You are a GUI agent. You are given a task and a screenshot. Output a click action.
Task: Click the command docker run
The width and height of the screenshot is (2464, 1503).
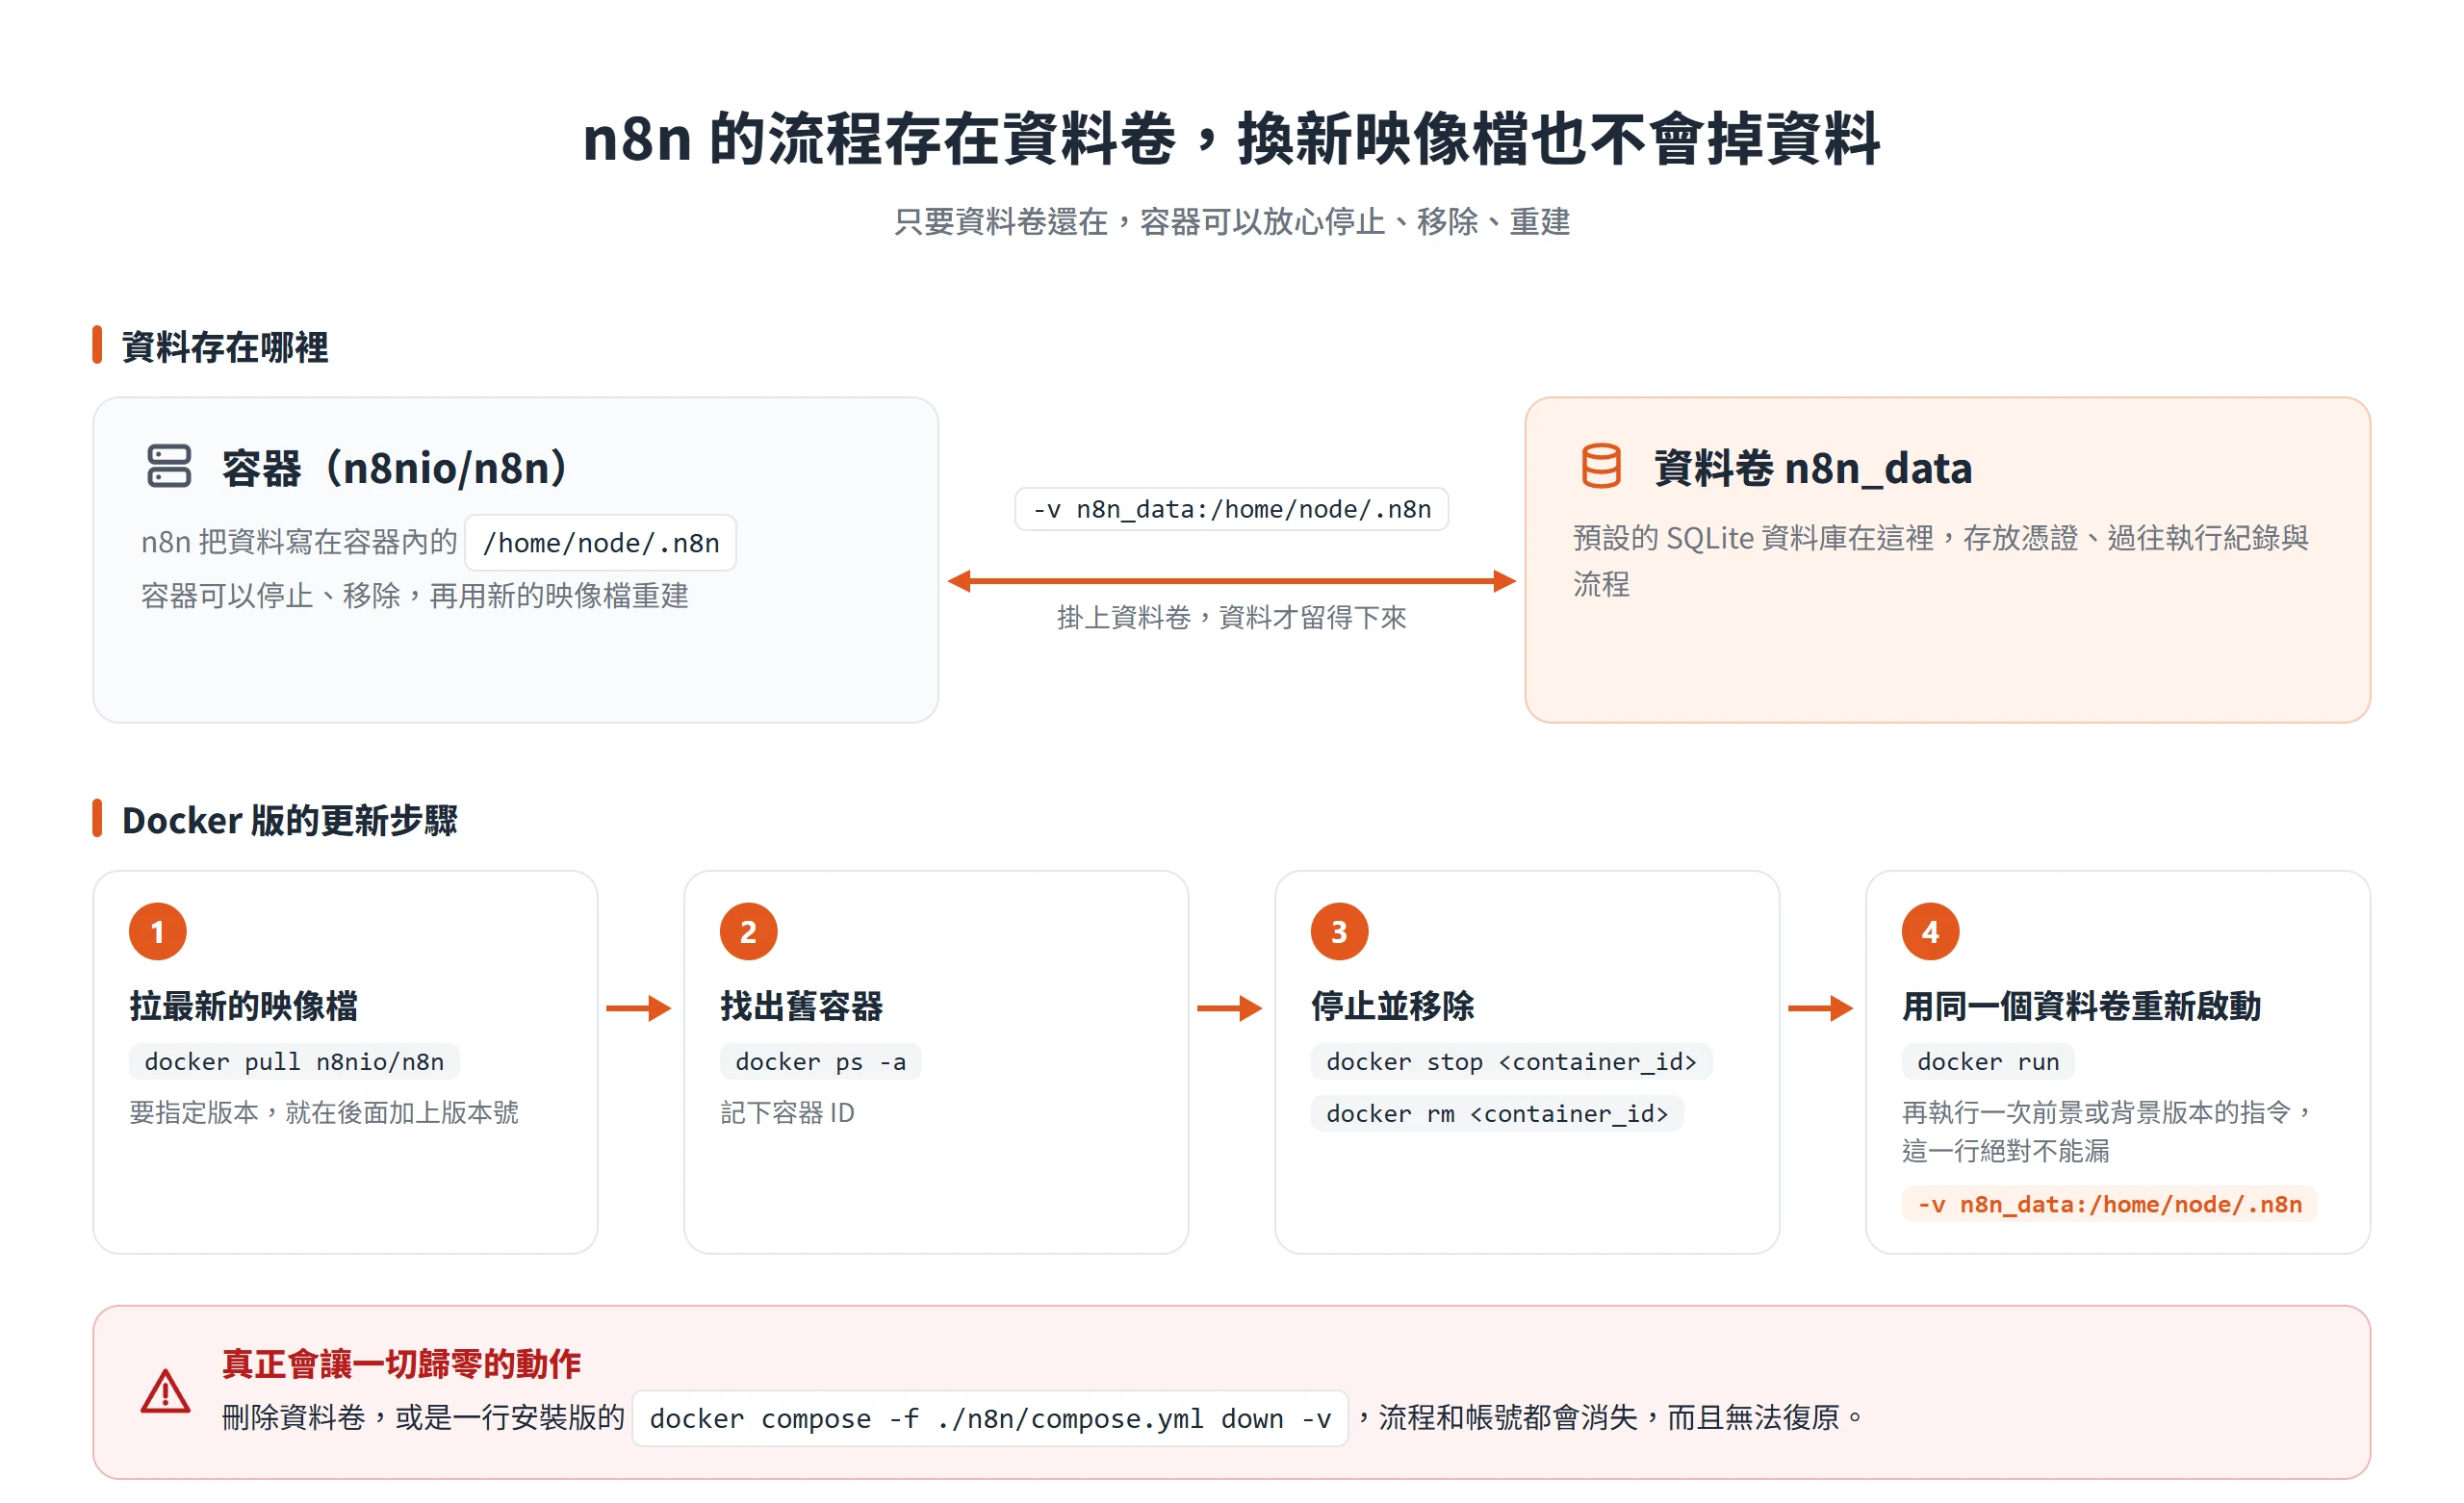(1989, 1061)
